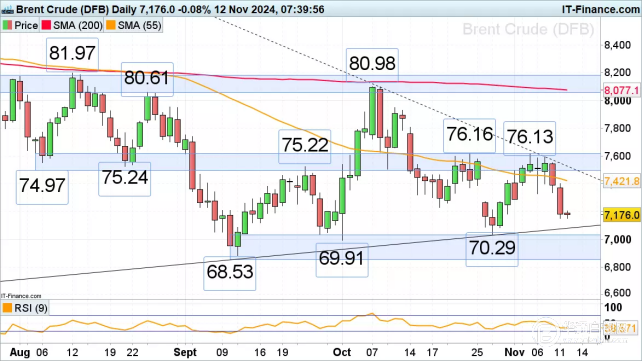This screenshot has width=643, height=362.
Task: Click the Oct label on date axis
Action: pyautogui.click(x=342, y=353)
